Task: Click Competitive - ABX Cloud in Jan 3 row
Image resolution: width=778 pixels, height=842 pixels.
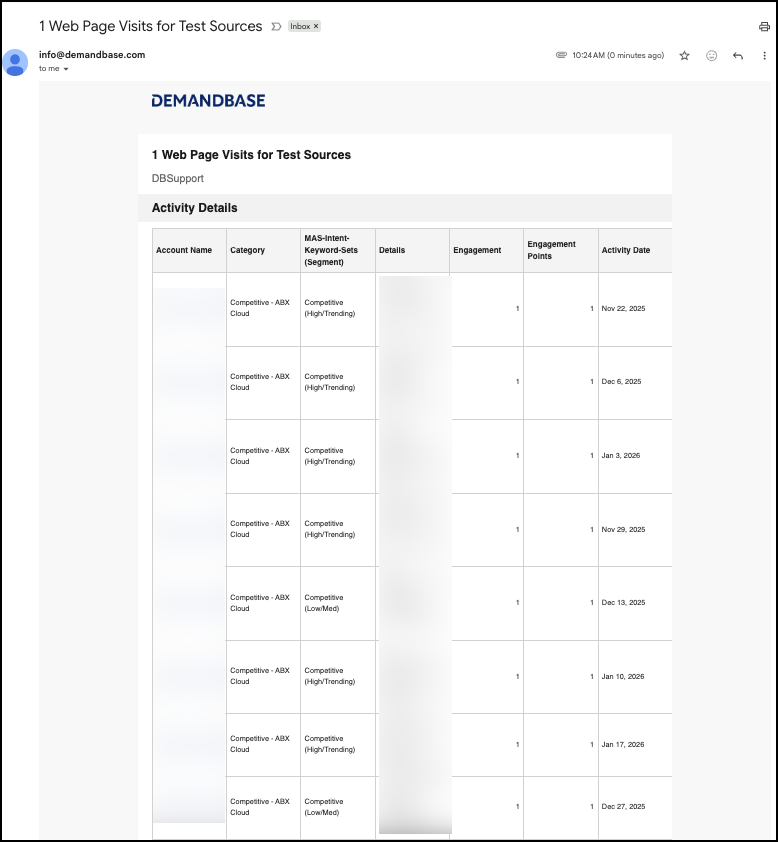Action: coord(260,456)
